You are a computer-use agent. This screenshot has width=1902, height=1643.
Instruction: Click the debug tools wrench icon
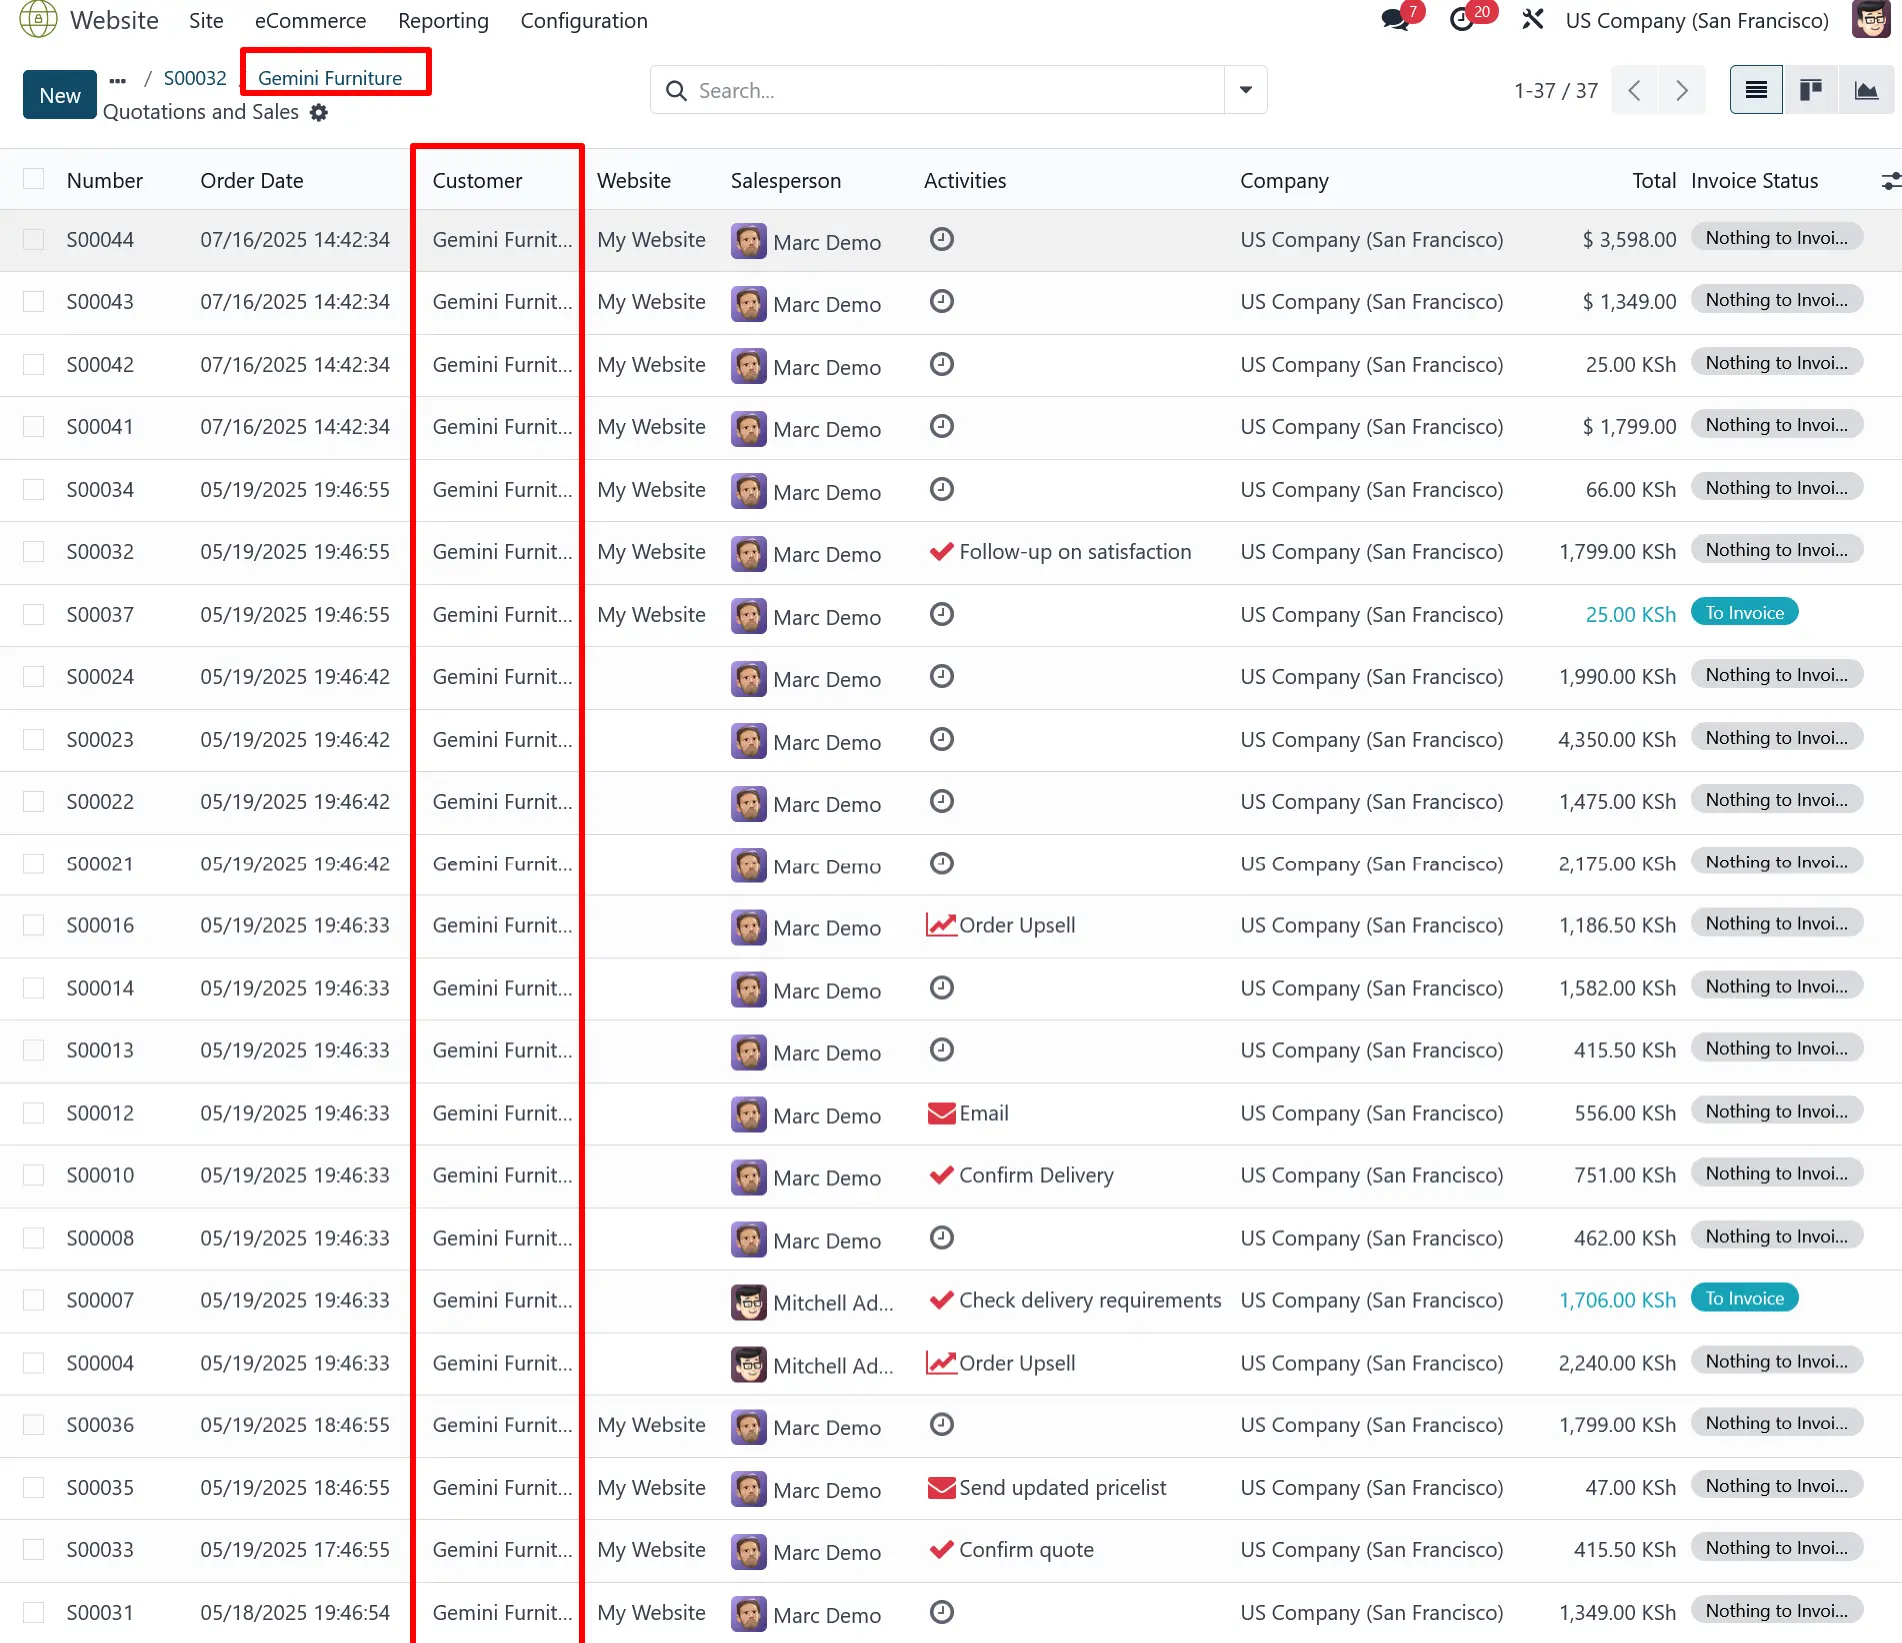(1532, 20)
